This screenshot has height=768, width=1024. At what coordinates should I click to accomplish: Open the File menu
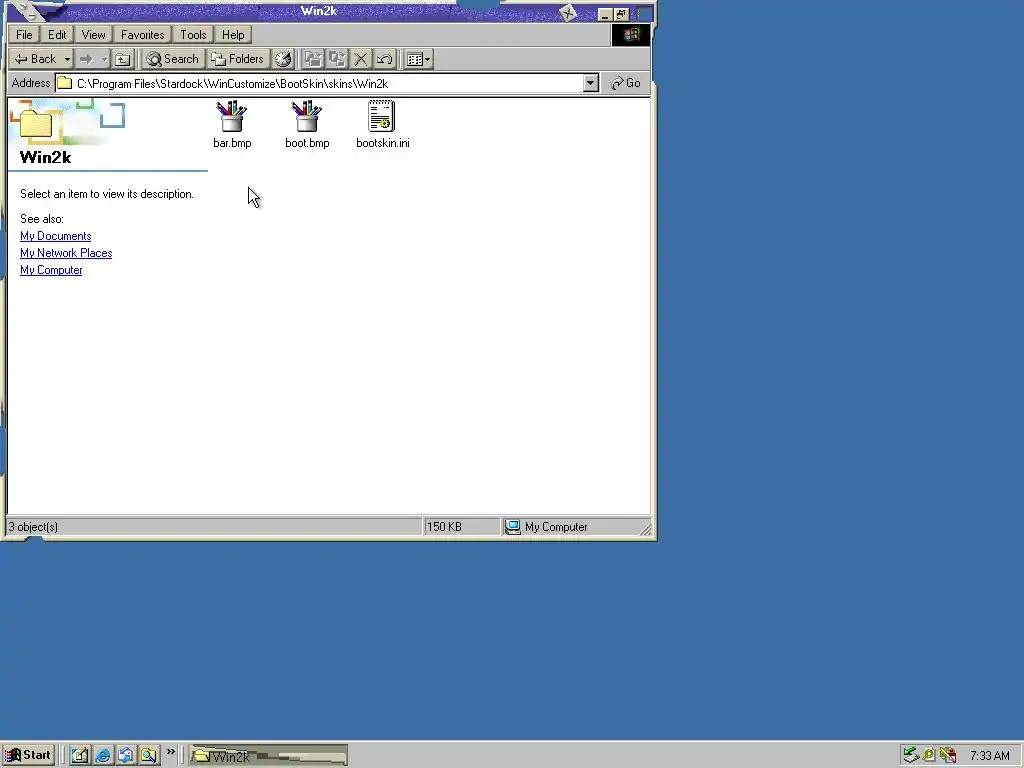pyautogui.click(x=24, y=35)
